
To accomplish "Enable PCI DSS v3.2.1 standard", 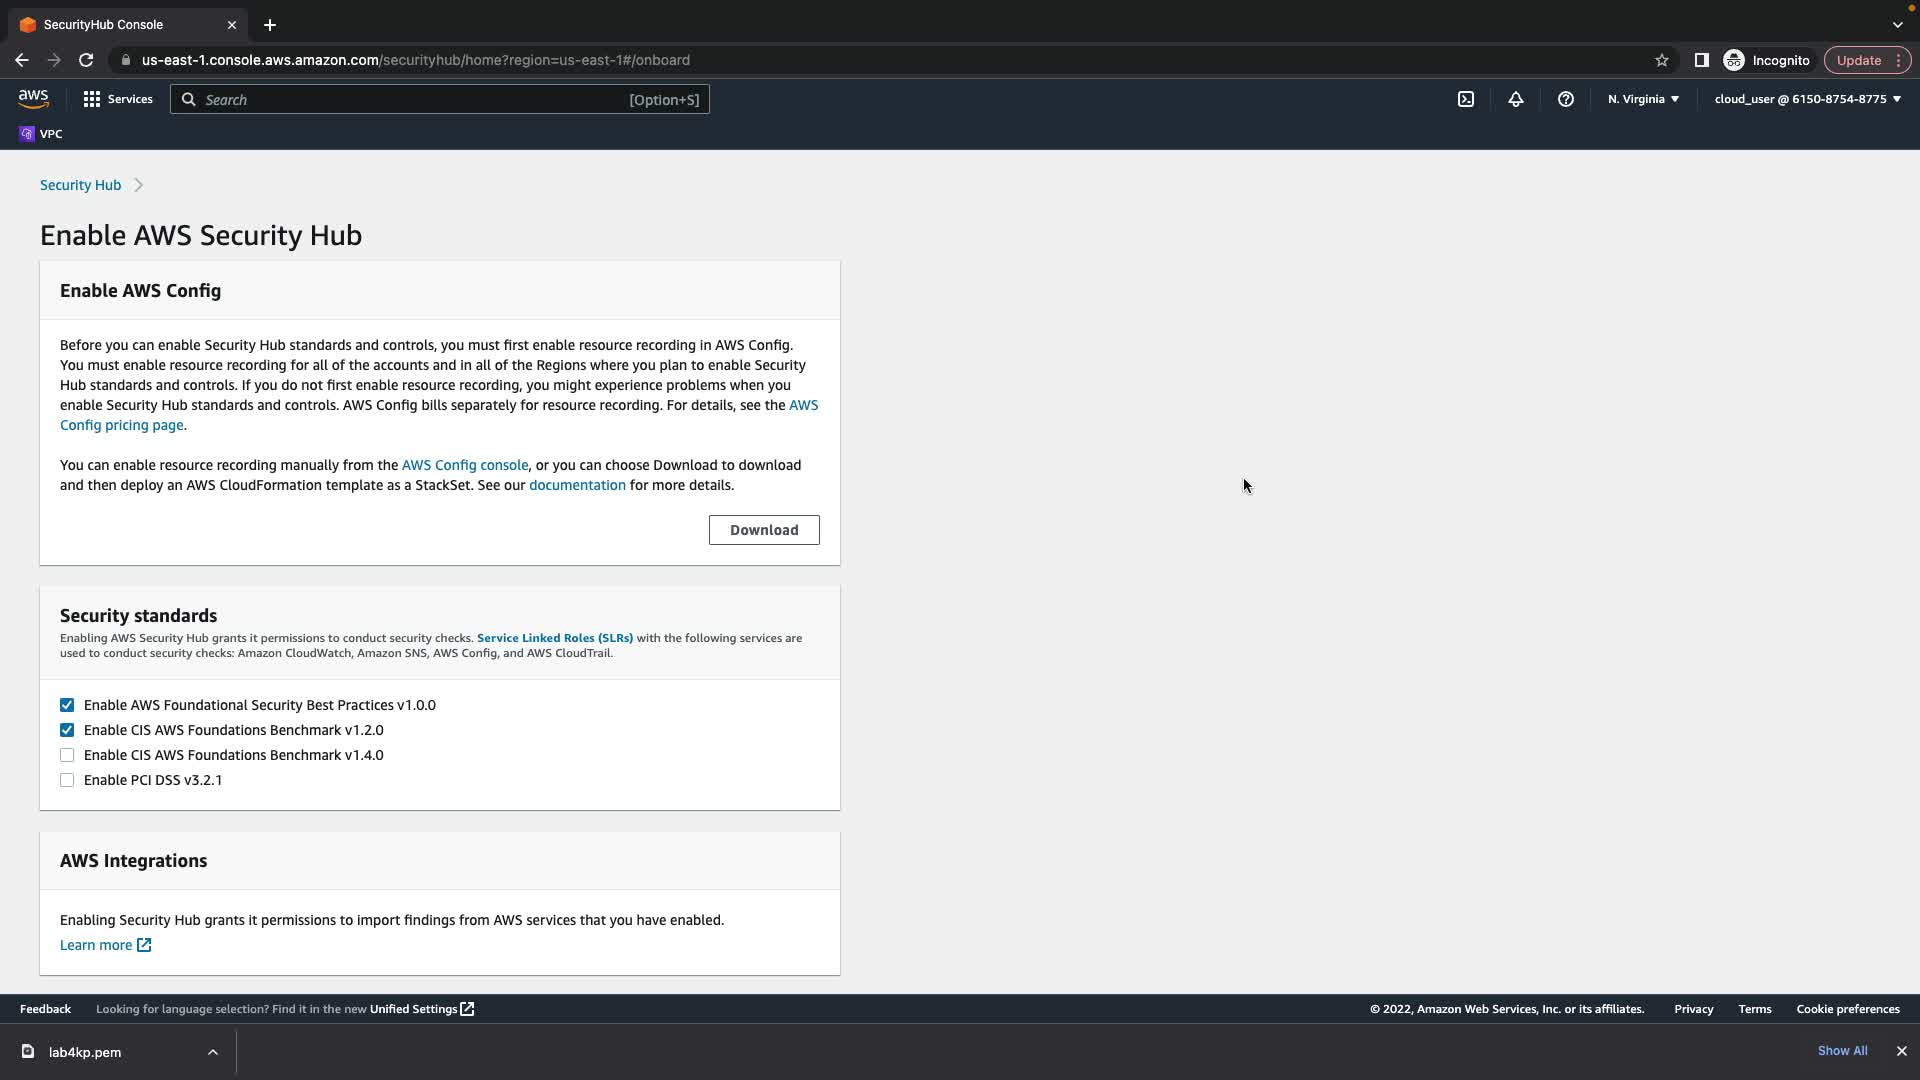I will tap(67, 780).
